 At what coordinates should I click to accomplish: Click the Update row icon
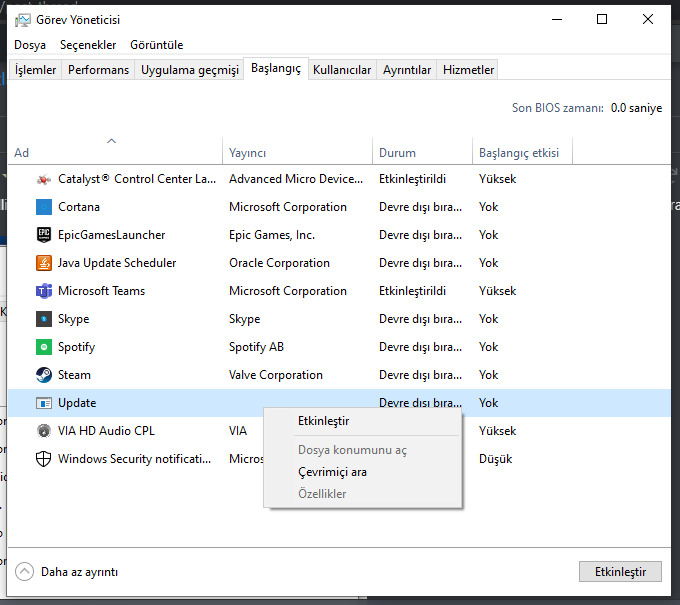(44, 403)
